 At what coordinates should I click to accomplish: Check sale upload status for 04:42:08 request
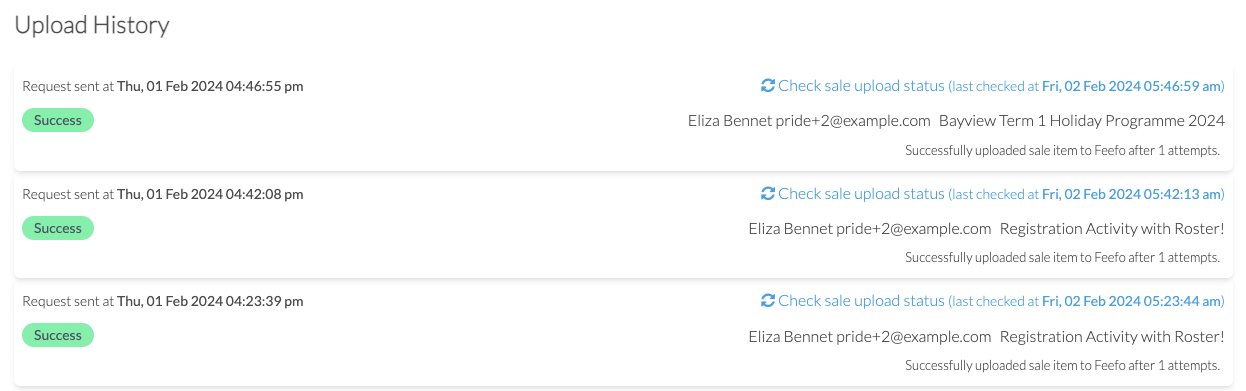click(861, 193)
